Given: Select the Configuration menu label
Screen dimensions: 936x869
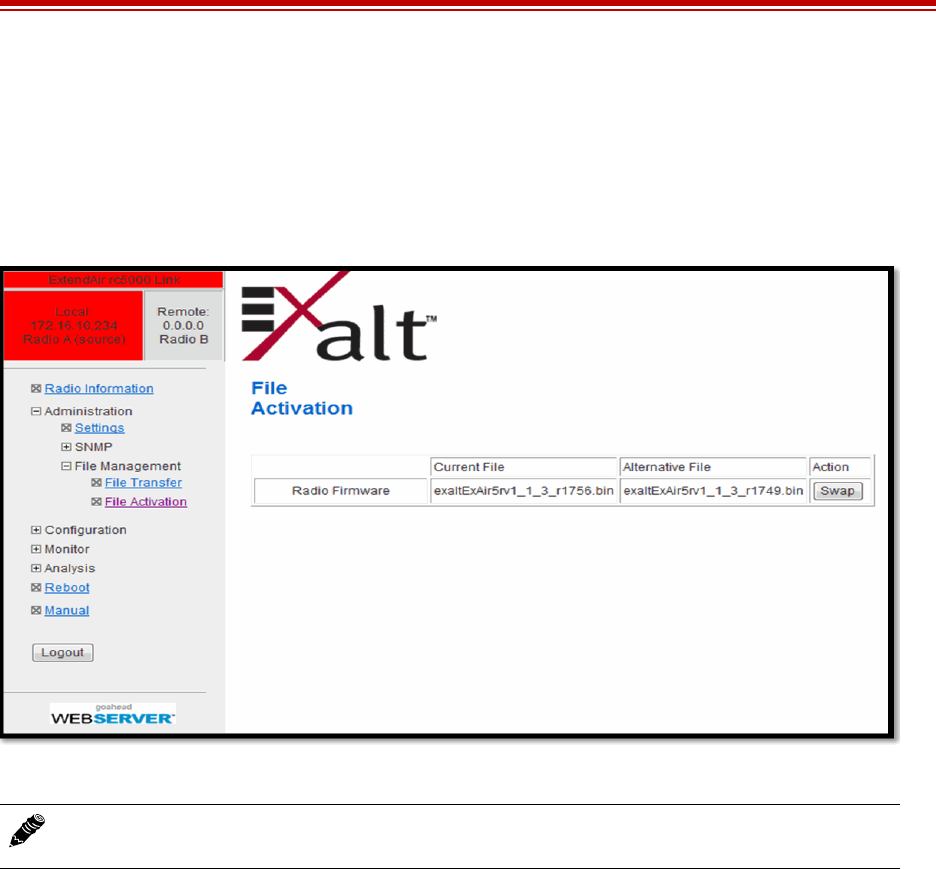Looking at the screenshot, I should pos(85,530).
